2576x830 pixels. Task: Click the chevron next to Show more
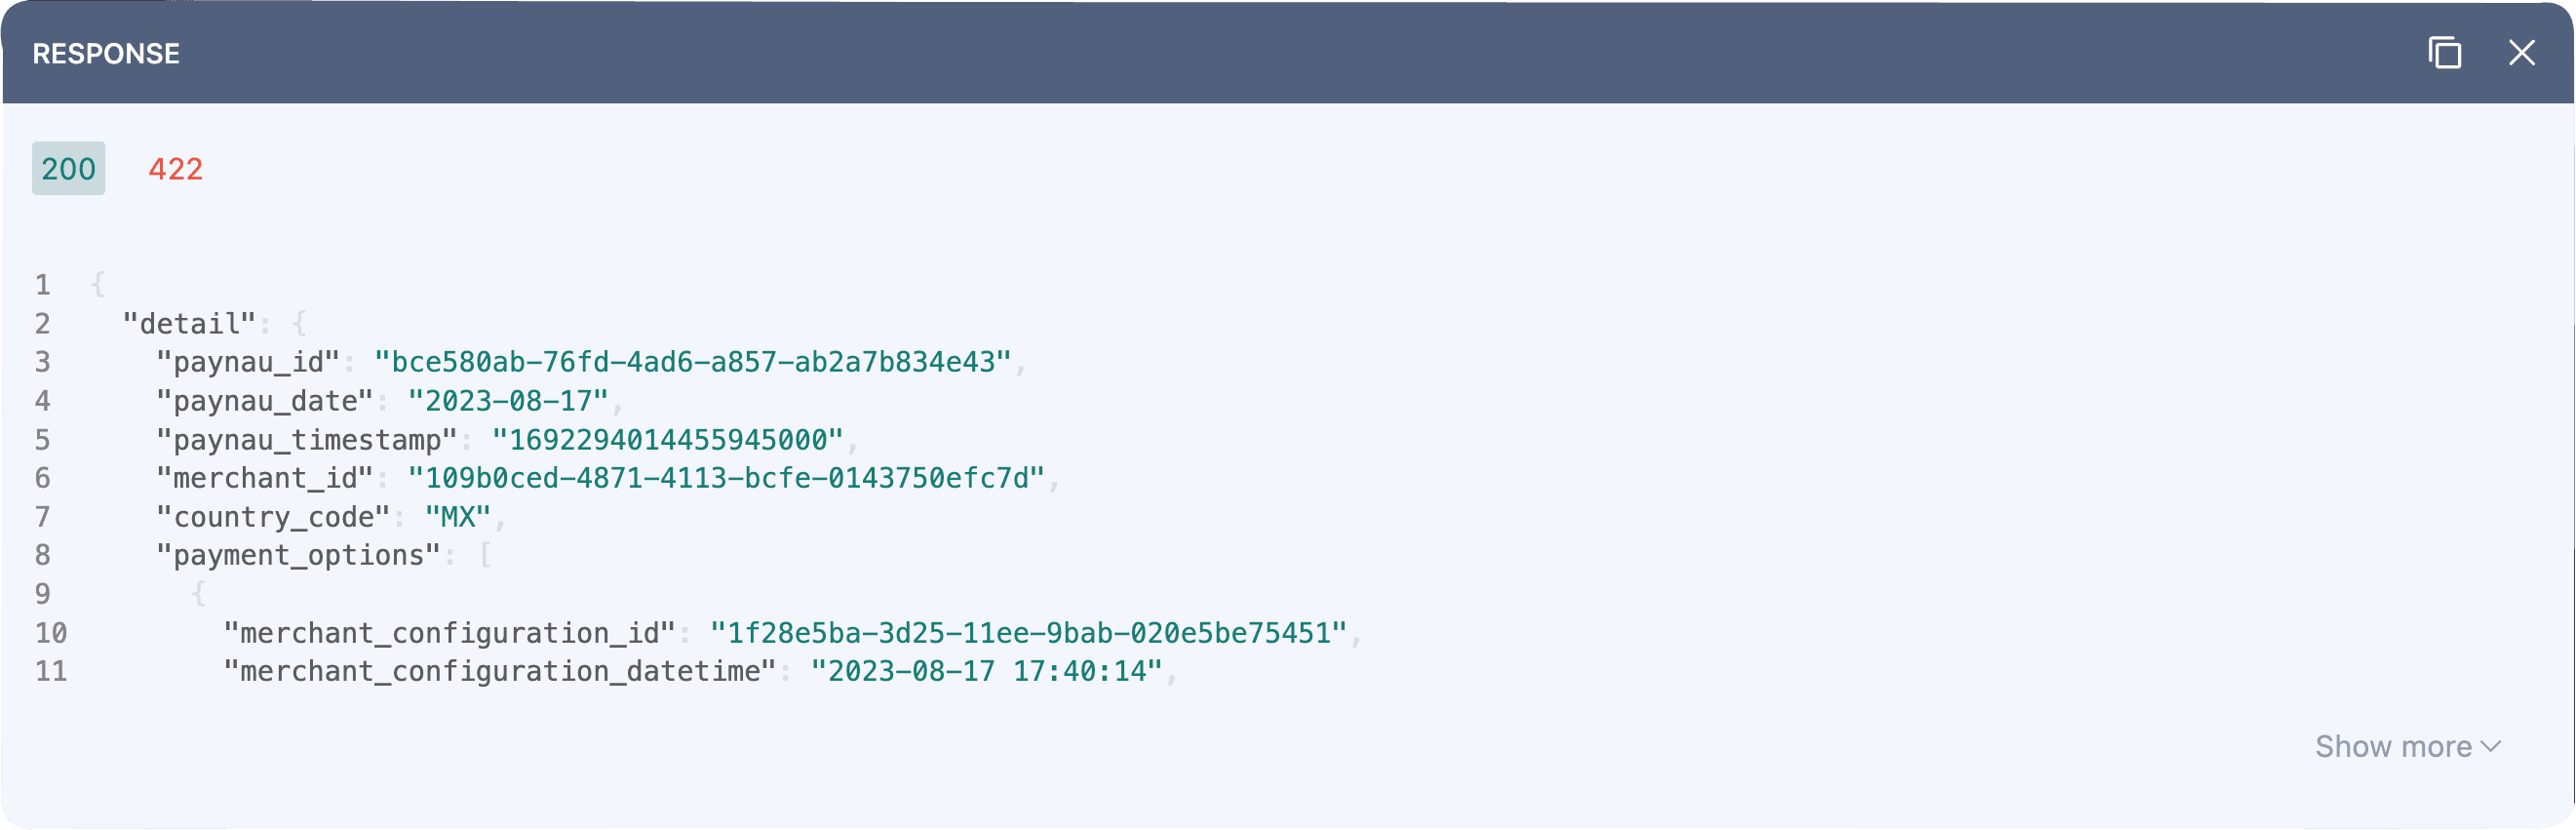2491,747
